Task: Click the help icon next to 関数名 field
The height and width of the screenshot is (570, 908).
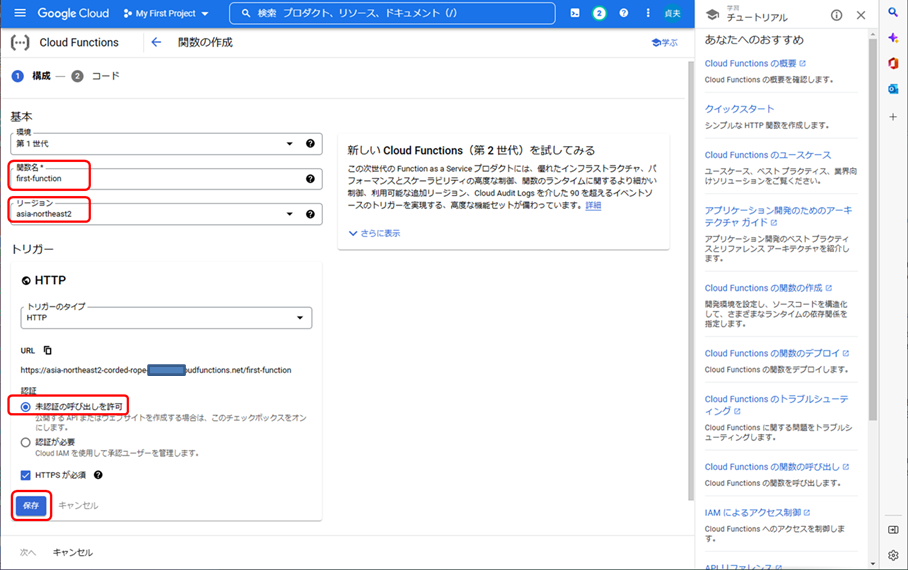Action: pos(310,179)
